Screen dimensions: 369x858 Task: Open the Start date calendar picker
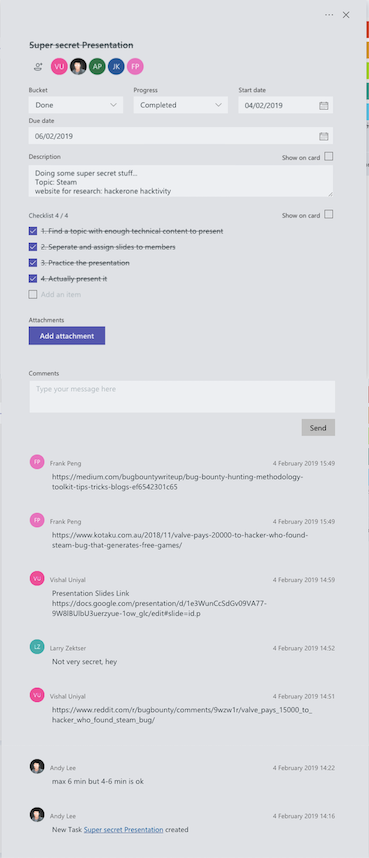click(x=324, y=105)
